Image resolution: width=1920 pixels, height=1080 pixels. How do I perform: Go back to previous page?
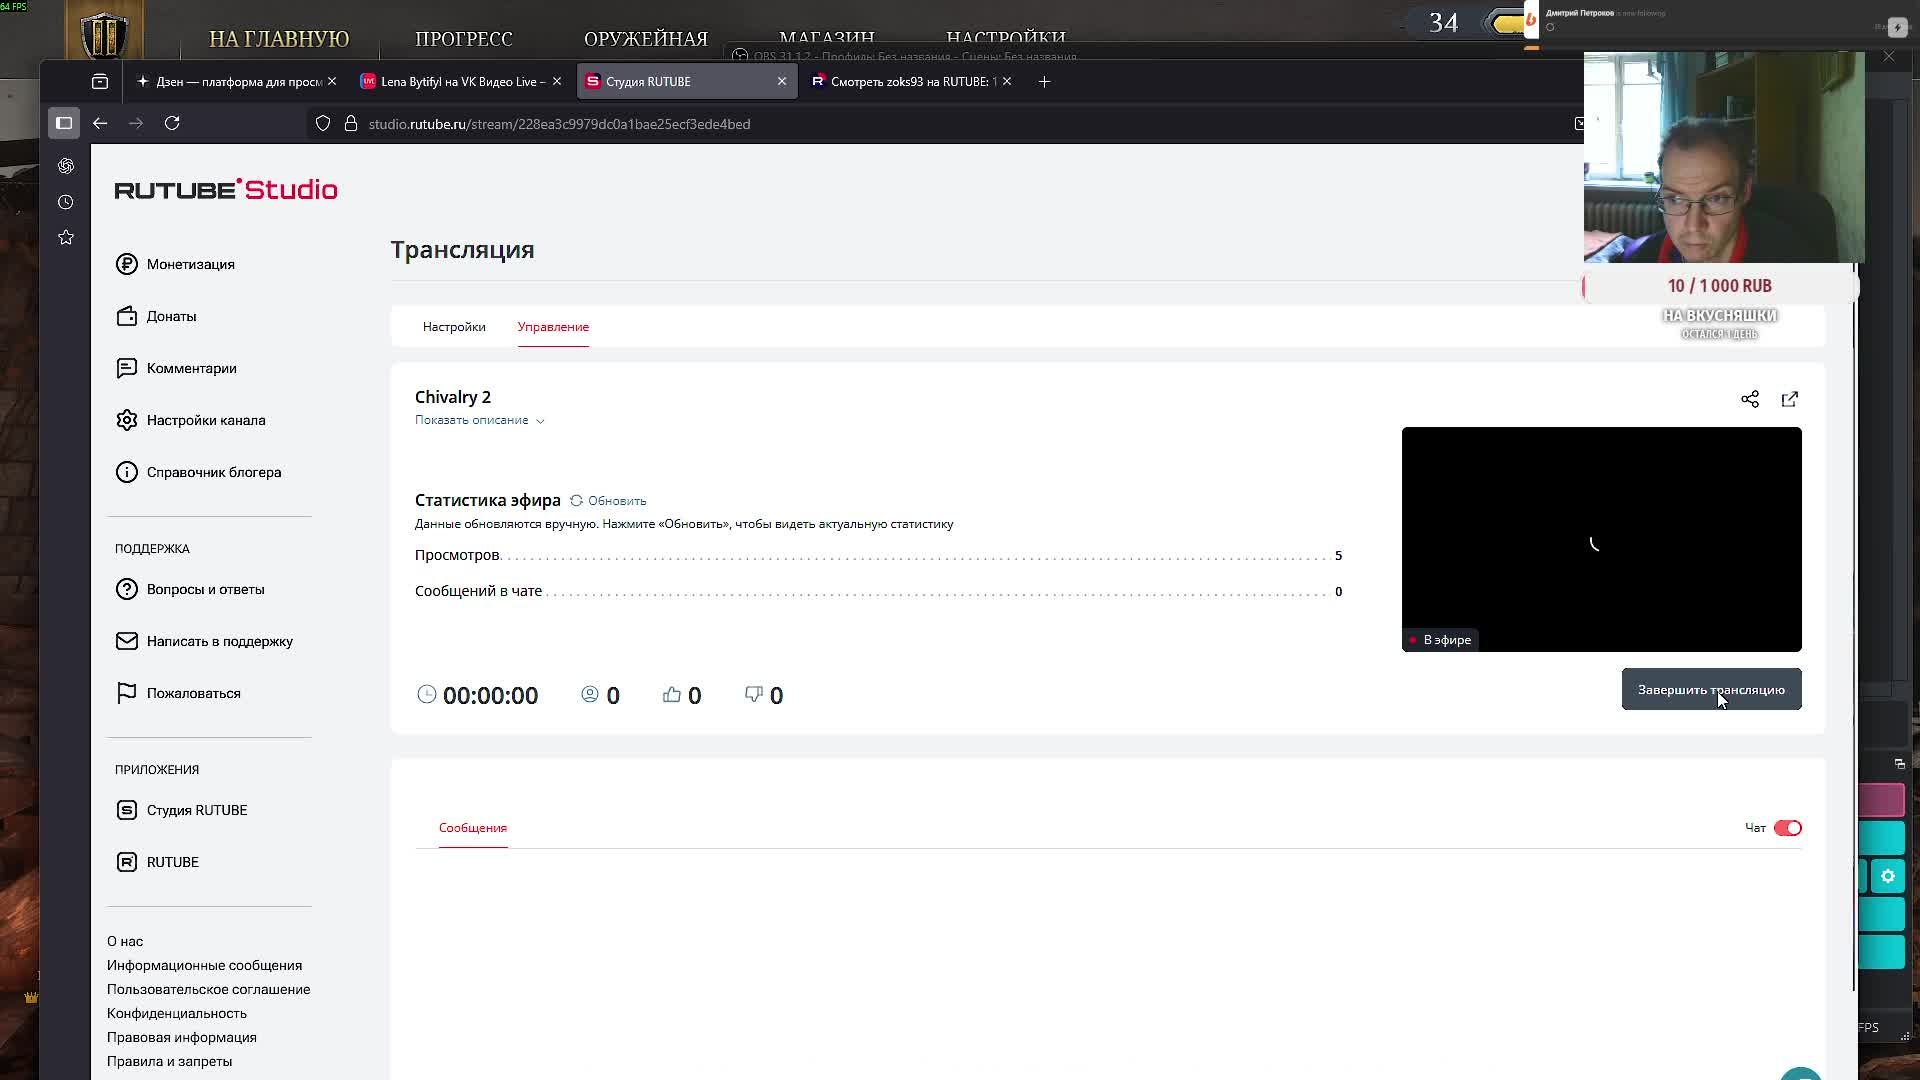[100, 123]
